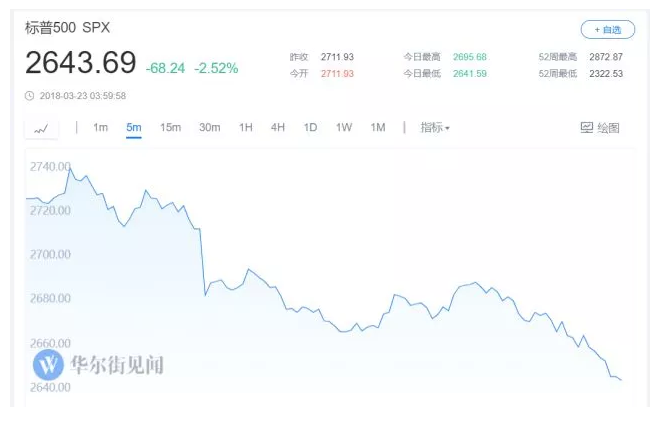The image size is (664, 424).
Task: Choose the 15m interval
Action: (x=170, y=127)
